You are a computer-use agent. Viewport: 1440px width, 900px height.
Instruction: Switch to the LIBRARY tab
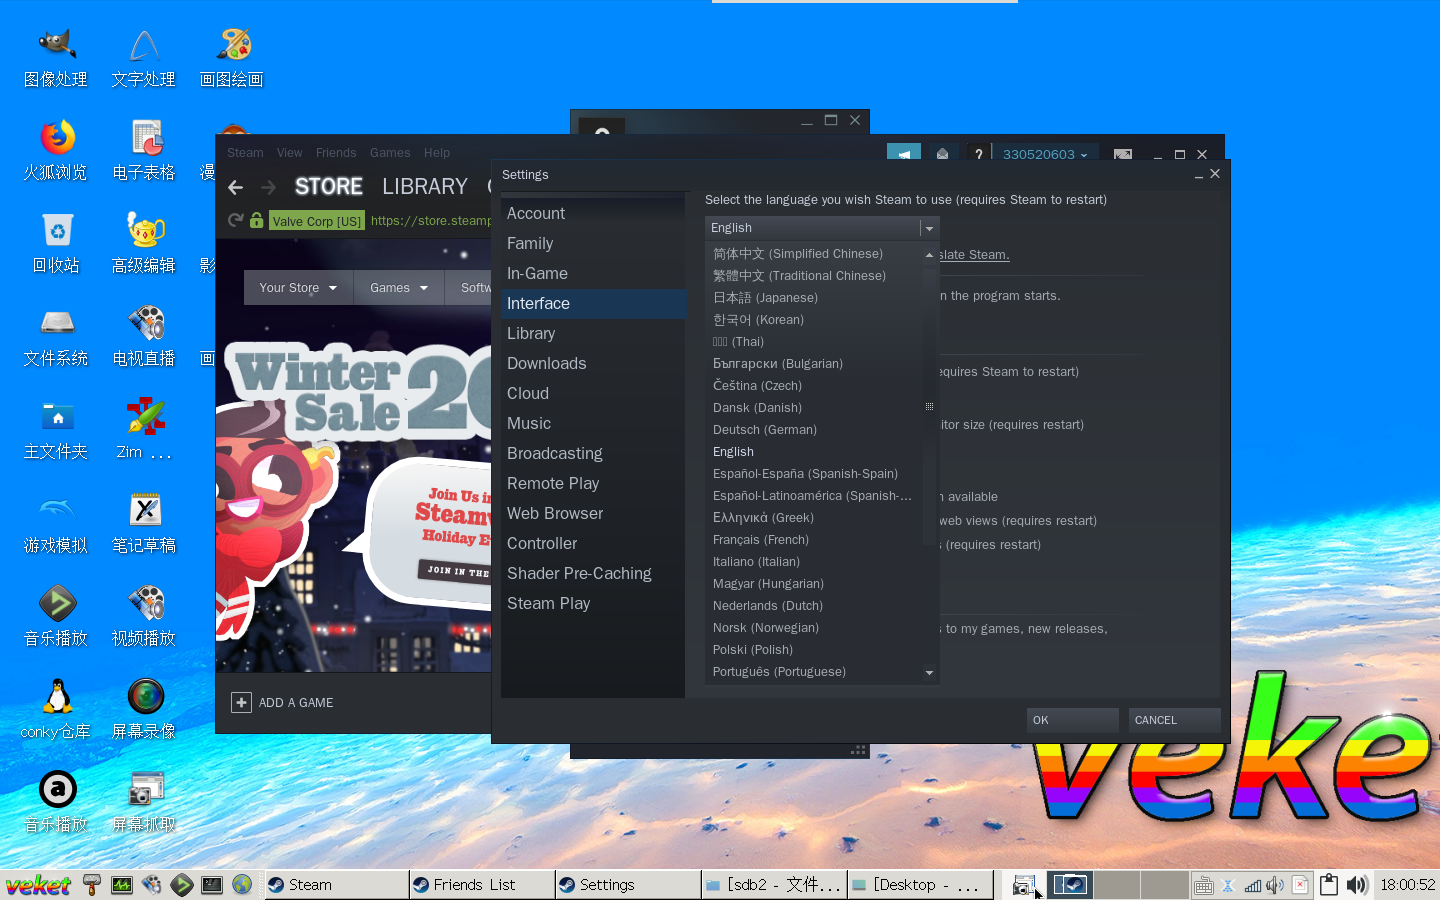click(425, 187)
